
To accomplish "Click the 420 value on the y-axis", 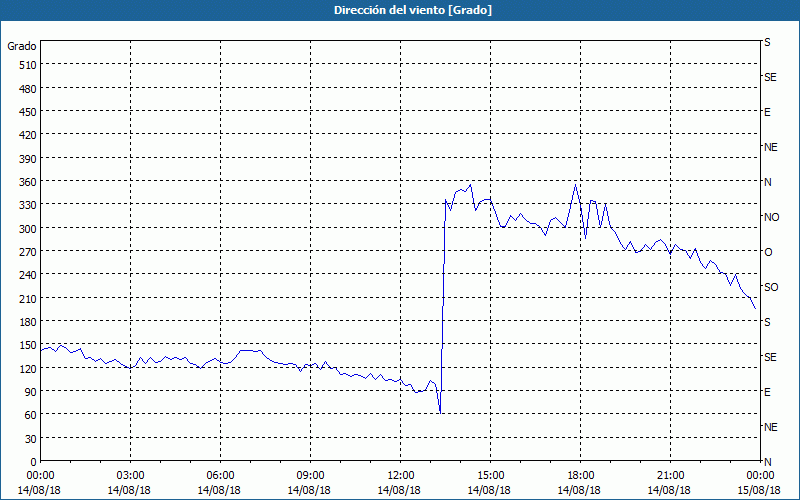I will (28, 135).
